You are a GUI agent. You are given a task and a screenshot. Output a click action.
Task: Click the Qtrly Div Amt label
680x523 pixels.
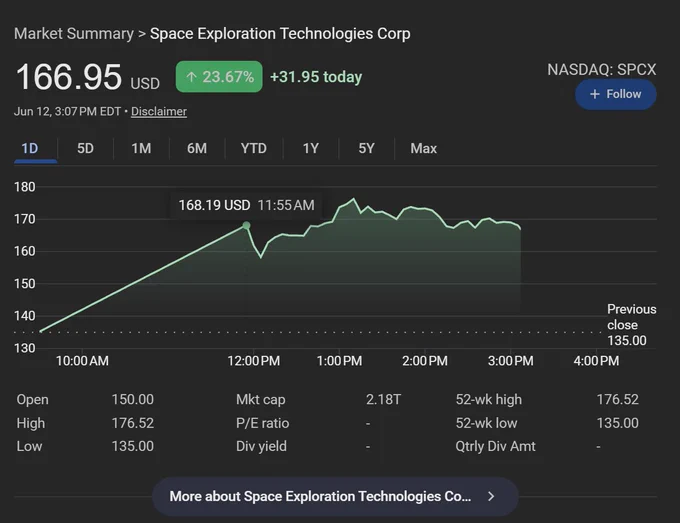(x=495, y=446)
